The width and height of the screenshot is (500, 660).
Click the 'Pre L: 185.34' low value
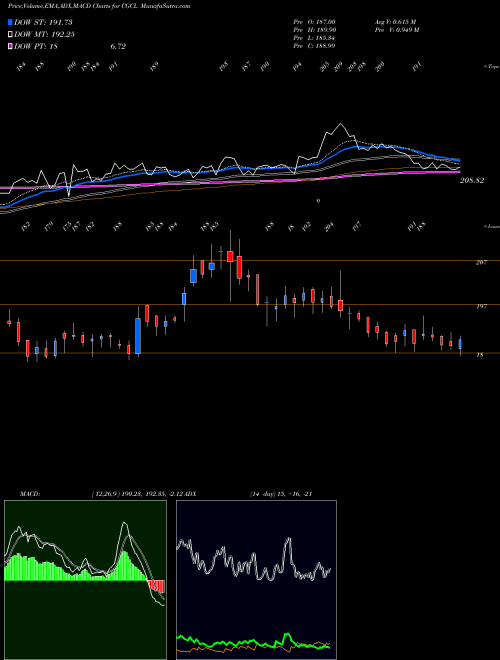tap(314, 38)
